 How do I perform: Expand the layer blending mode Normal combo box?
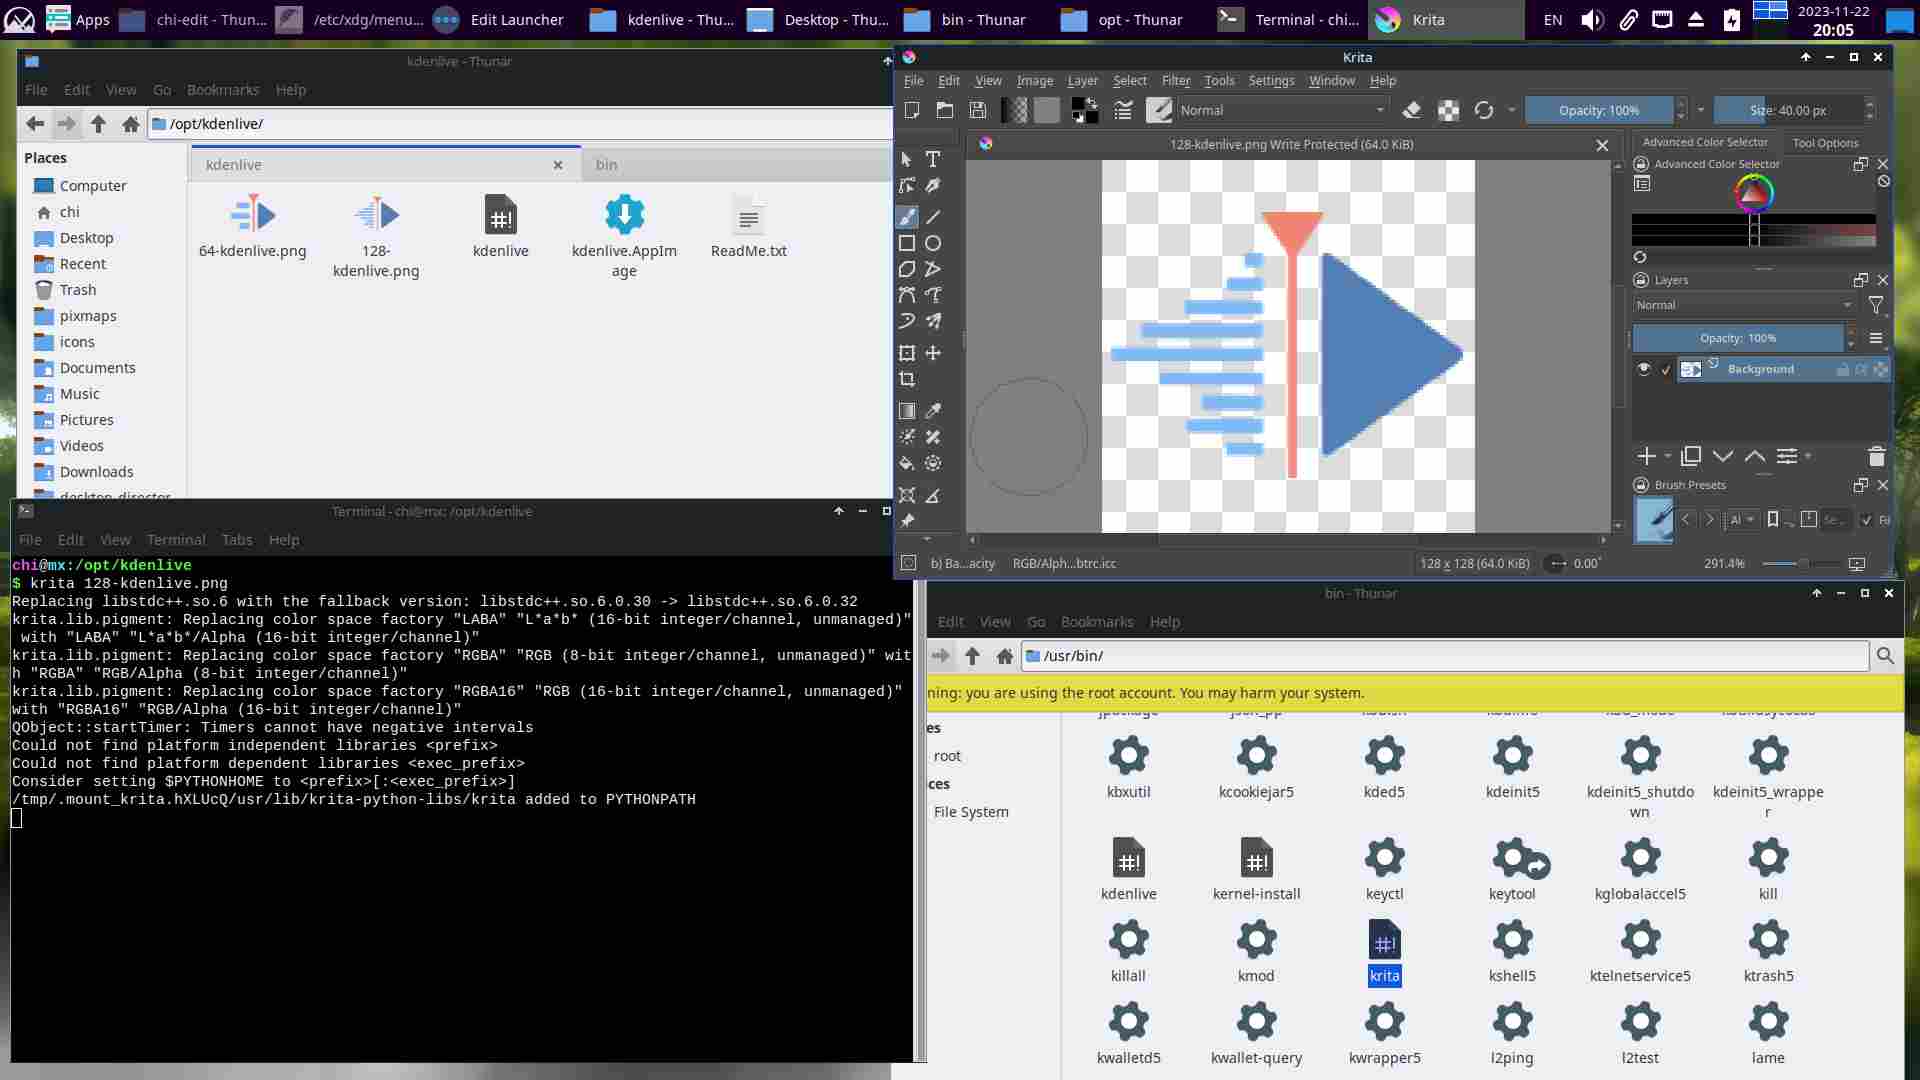coord(1743,305)
